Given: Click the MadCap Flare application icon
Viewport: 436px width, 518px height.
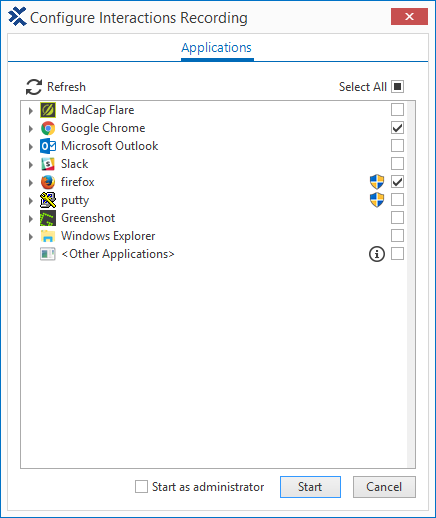Looking at the screenshot, I should 48,110.
